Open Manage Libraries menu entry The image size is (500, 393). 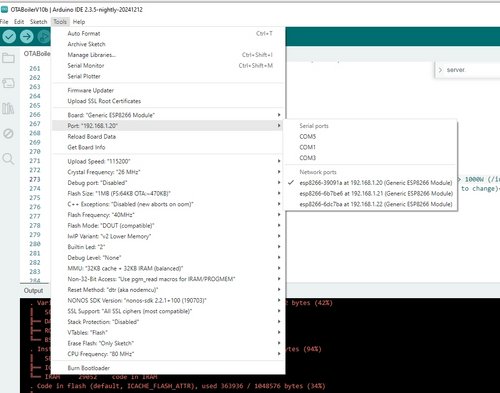(x=168, y=55)
